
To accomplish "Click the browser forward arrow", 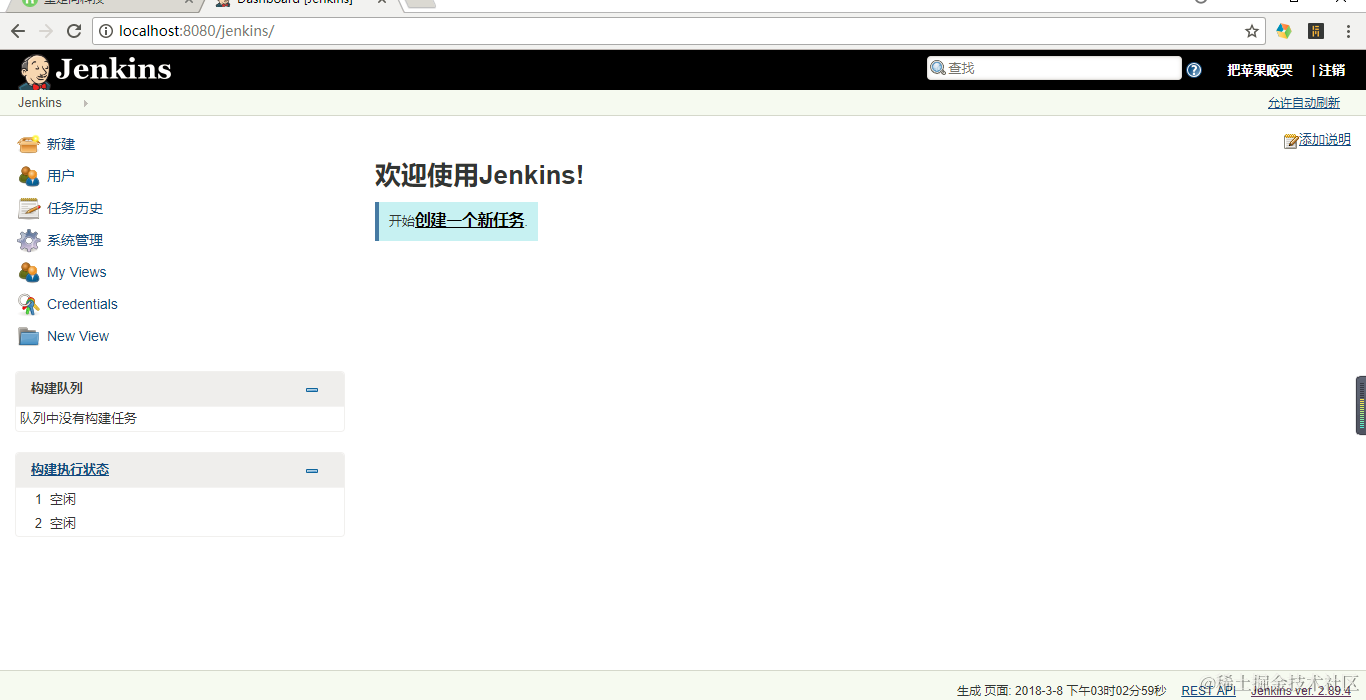I will pyautogui.click(x=46, y=31).
